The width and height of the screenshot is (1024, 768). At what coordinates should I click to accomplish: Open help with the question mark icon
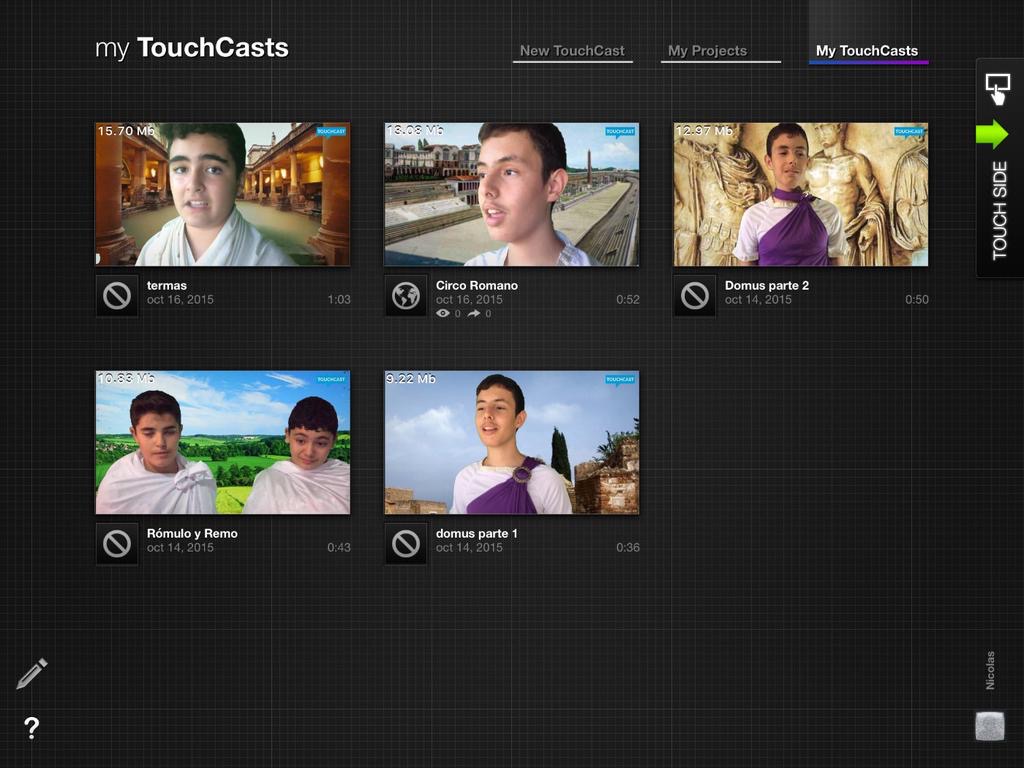[x=31, y=728]
